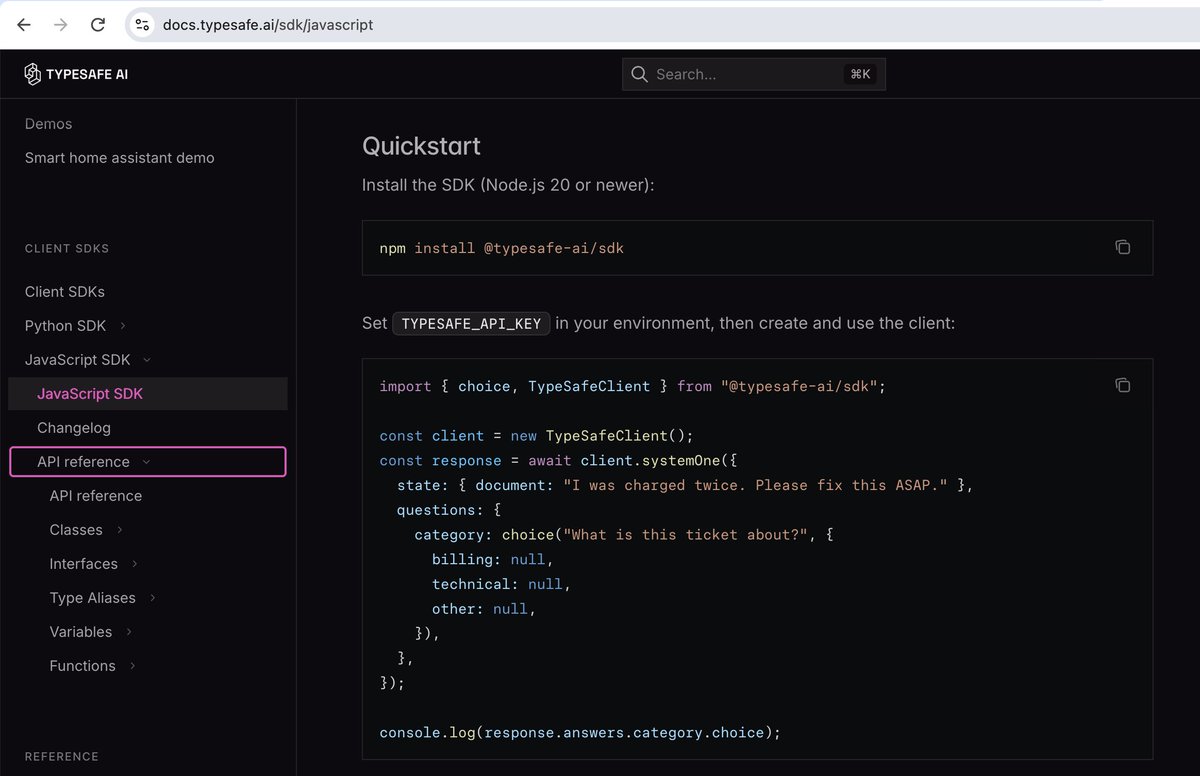Click the 'technical: null' code line
The height and width of the screenshot is (776, 1200).
pos(501,584)
